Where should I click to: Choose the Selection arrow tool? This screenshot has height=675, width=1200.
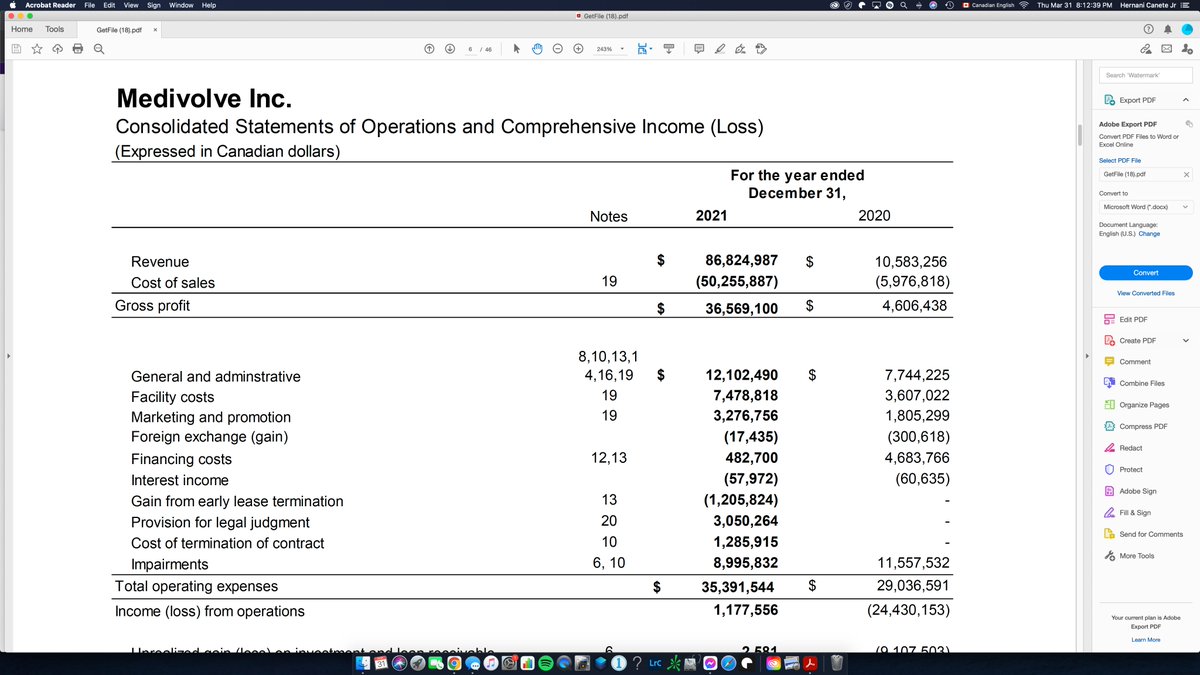(x=516, y=48)
